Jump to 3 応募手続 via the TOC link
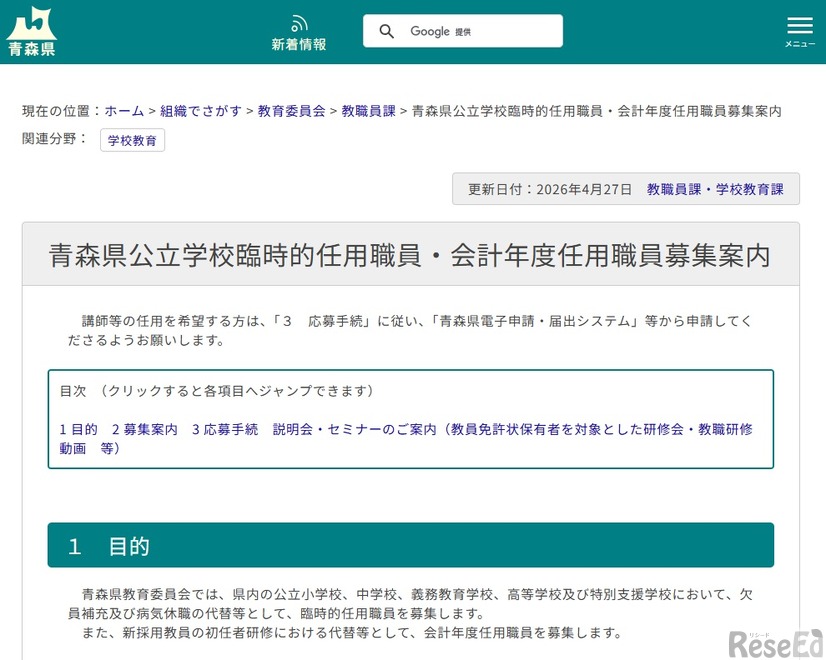 (x=223, y=428)
